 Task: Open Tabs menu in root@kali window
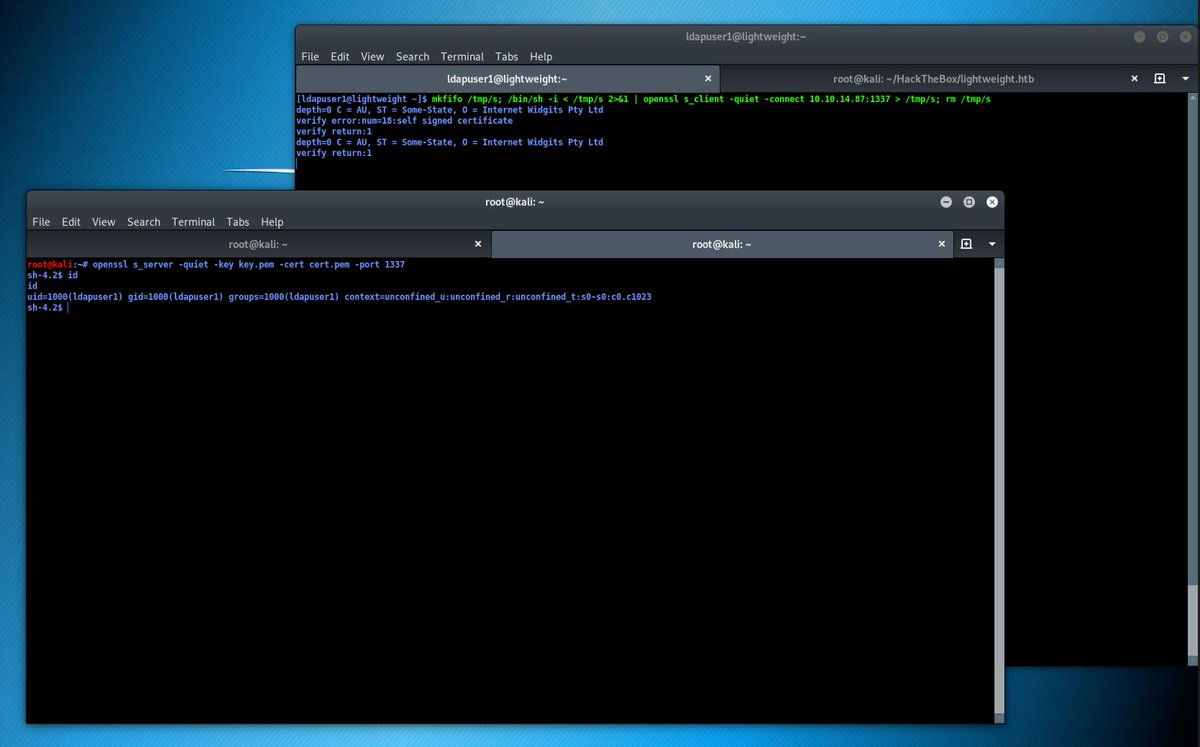[x=238, y=222]
